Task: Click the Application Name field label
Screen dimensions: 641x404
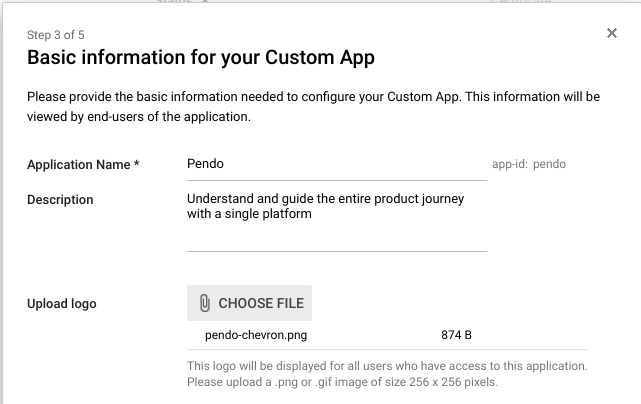Action: pos(78,165)
